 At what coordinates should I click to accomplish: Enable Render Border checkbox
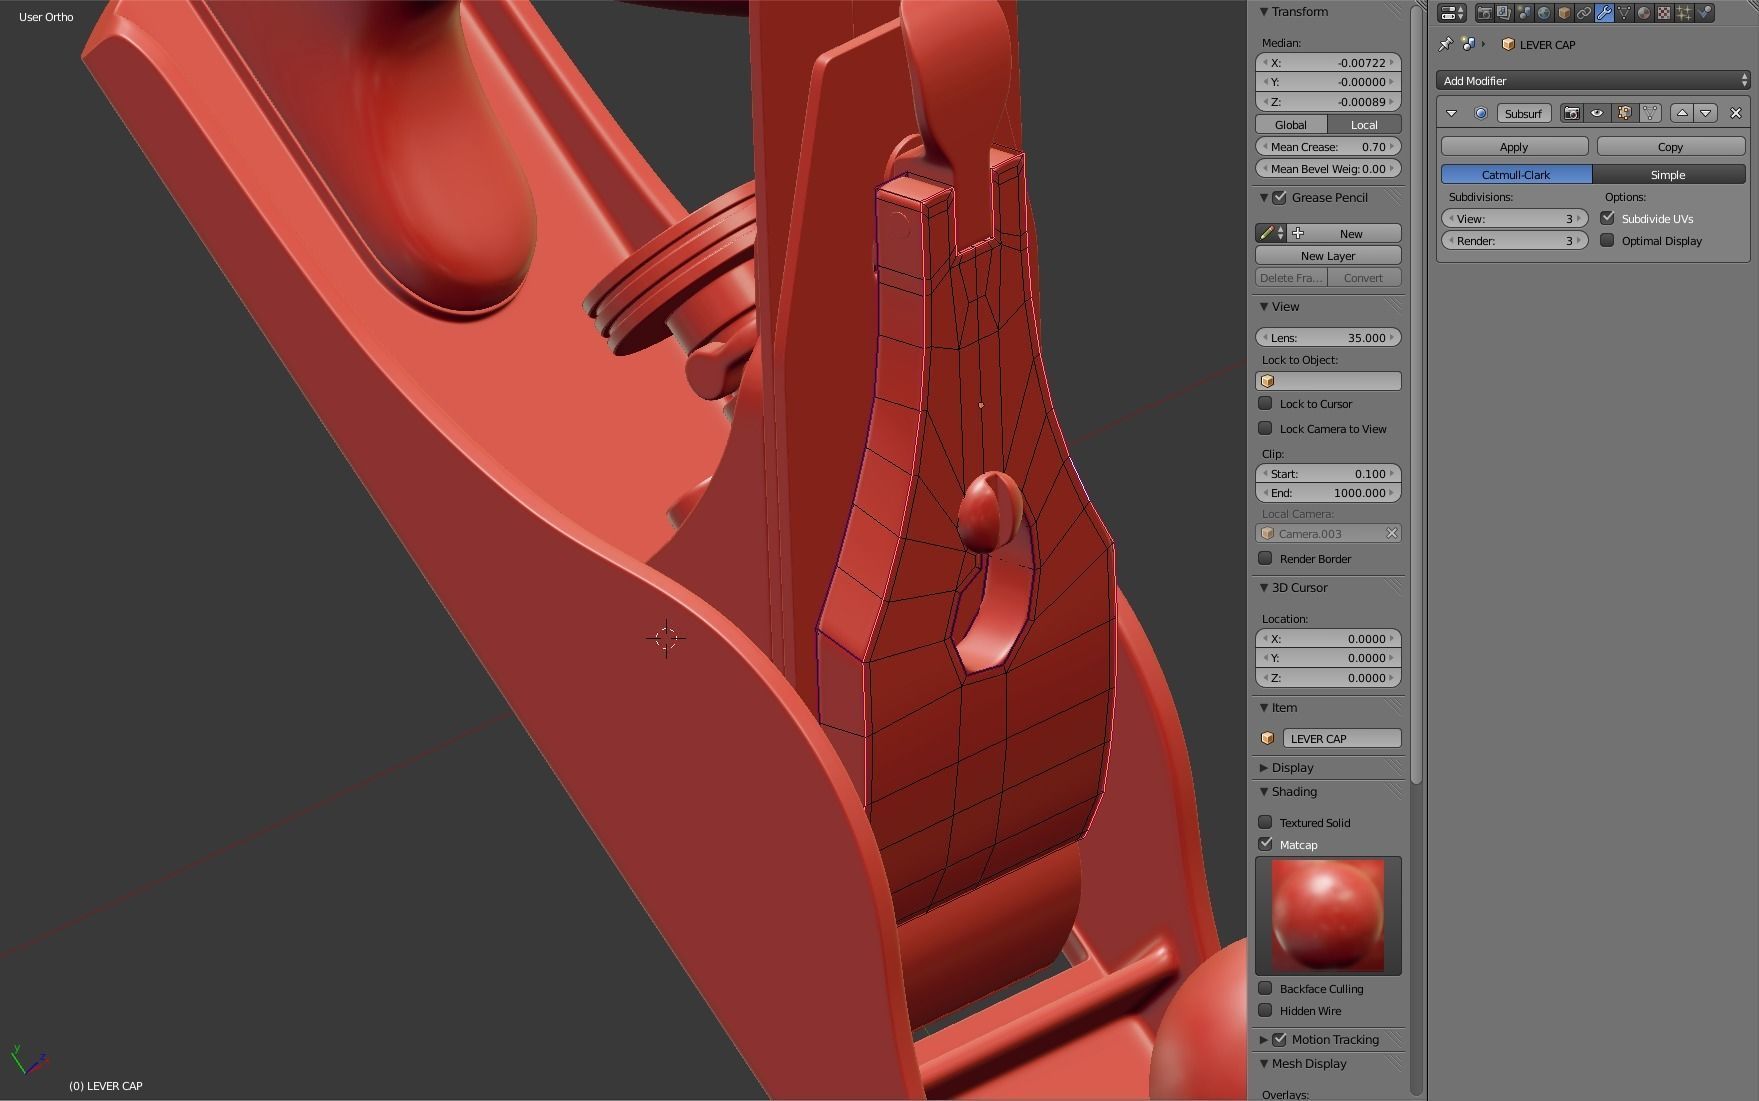[1265, 558]
